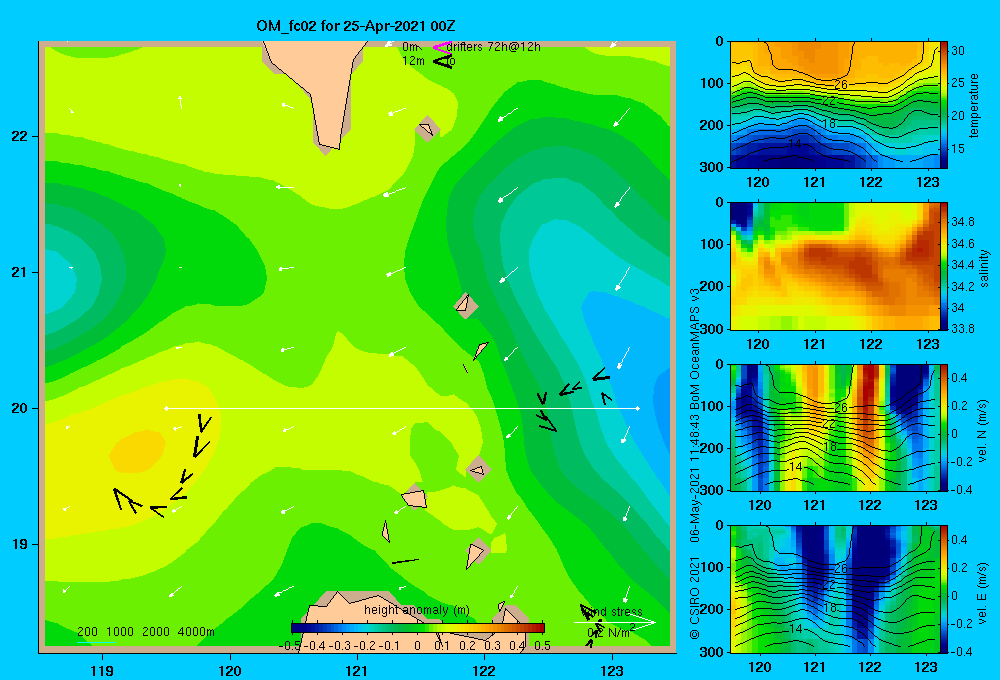The width and height of the screenshot is (1000, 680).
Task: Open the salinity section panel
Action: click(x=835, y=266)
